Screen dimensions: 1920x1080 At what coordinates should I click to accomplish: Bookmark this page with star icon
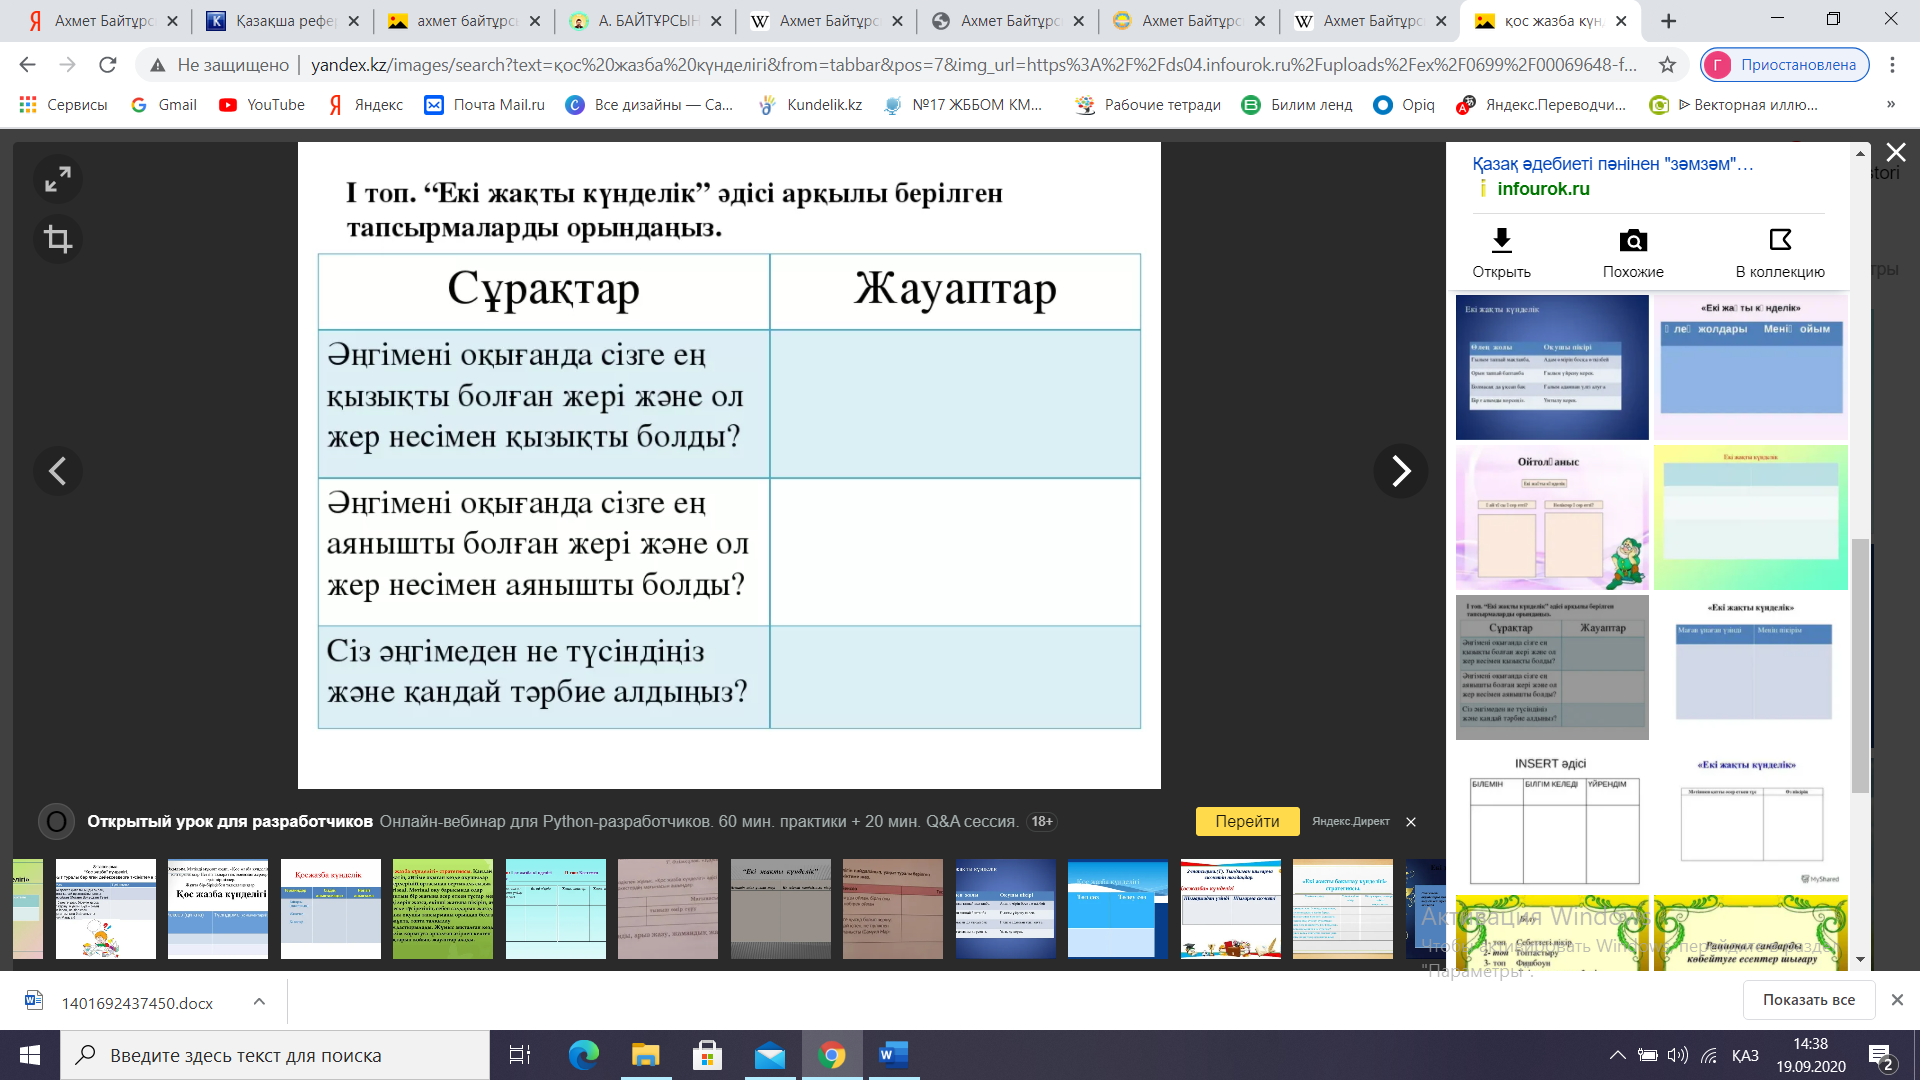coord(1667,65)
